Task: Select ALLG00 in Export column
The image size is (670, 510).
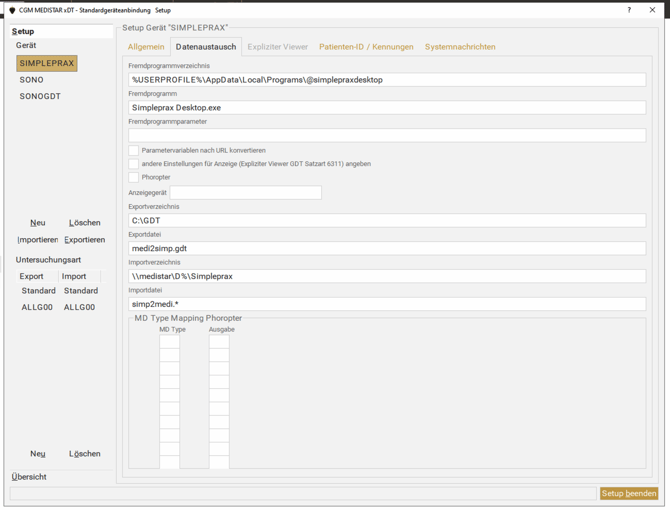Action: pyautogui.click(x=37, y=308)
